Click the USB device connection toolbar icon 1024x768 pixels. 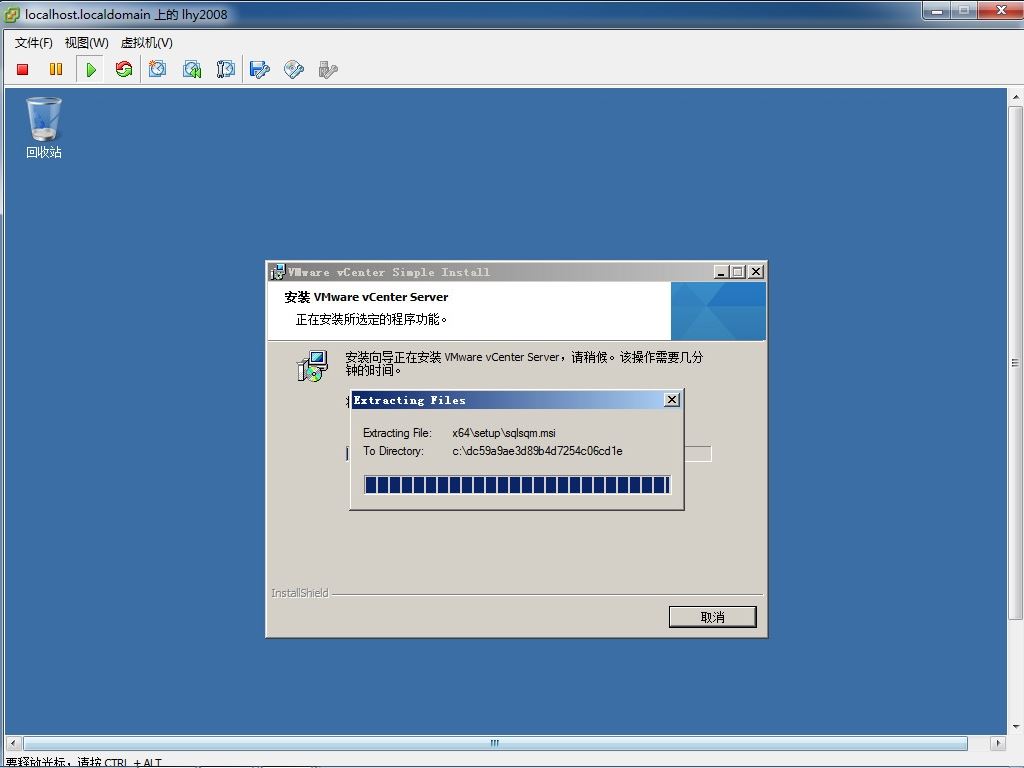[328, 69]
